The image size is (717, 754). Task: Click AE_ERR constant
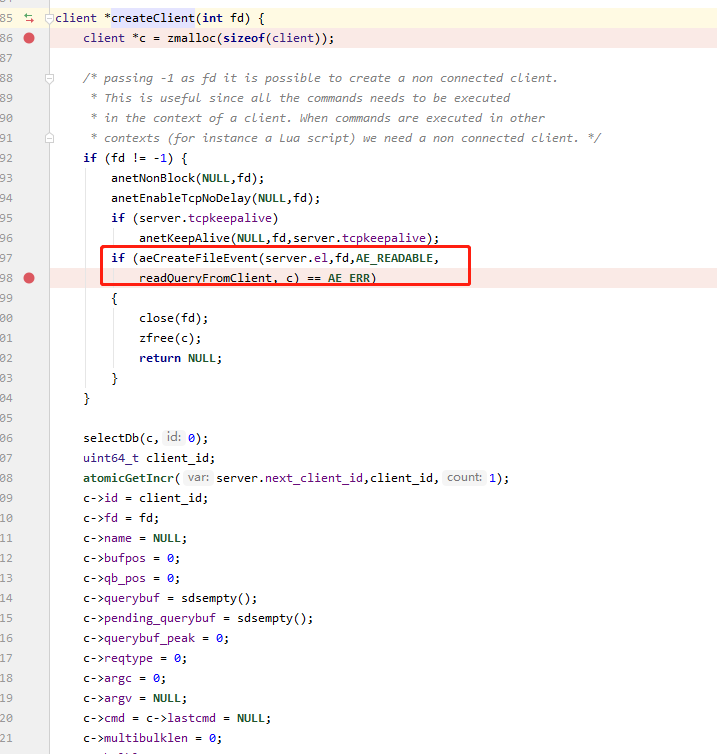349,278
